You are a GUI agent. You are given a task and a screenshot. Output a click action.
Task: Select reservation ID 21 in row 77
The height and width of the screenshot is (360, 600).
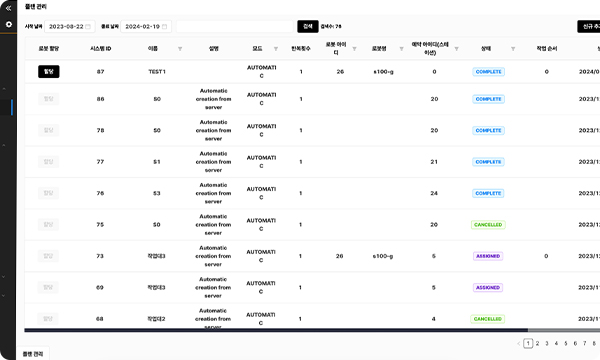click(x=434, y=162)
